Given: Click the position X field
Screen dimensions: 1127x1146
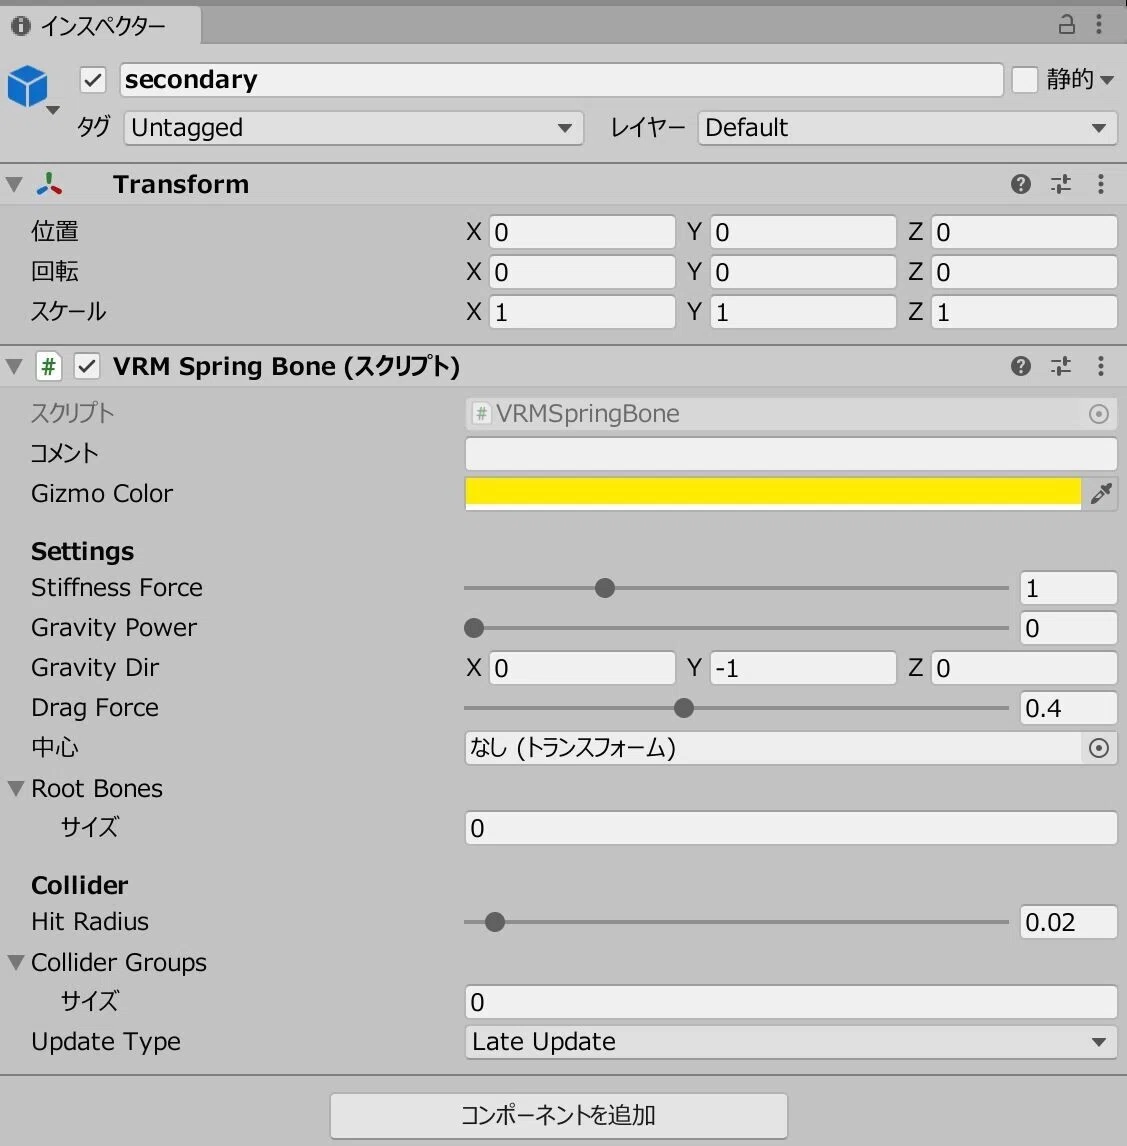Looking at the screenshot, I should click(582, 232).
